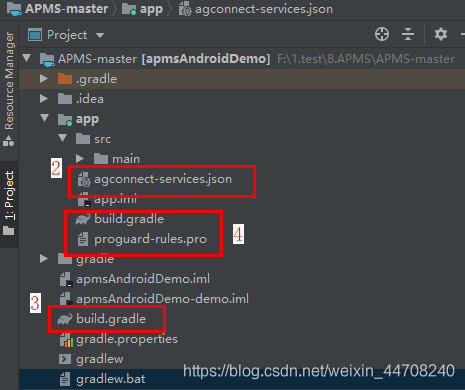Click the .idea folder icon
The height and width of the screenshot is (390, 465).
[x=65, y=99]
